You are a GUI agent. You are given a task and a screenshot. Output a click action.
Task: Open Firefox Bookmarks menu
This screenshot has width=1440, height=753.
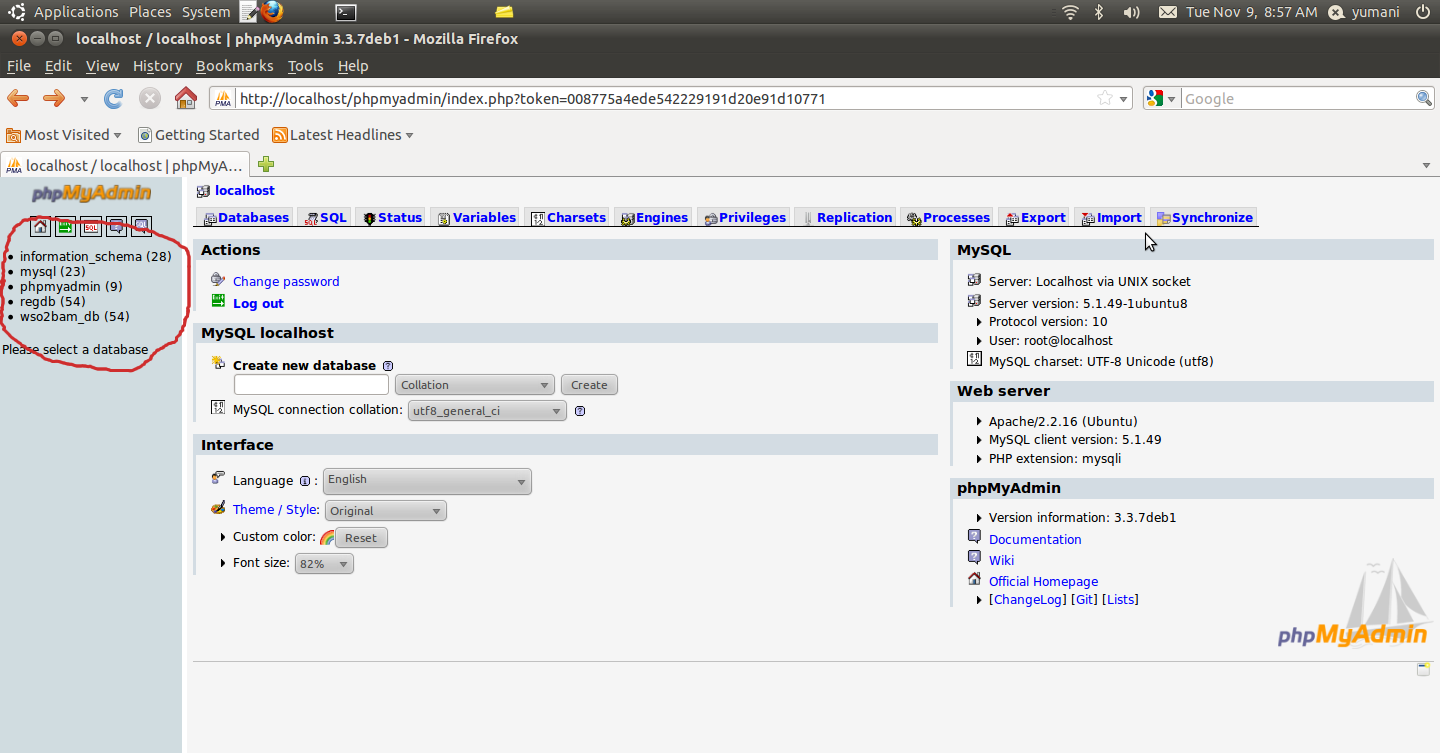click(x=234, y=66)
